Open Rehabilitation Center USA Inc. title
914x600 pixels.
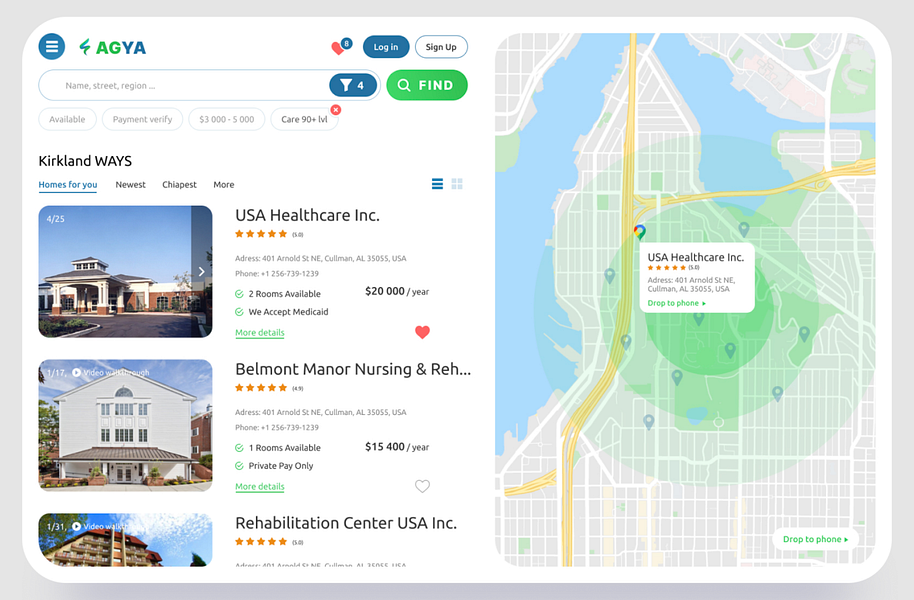(x=346, y=523)
